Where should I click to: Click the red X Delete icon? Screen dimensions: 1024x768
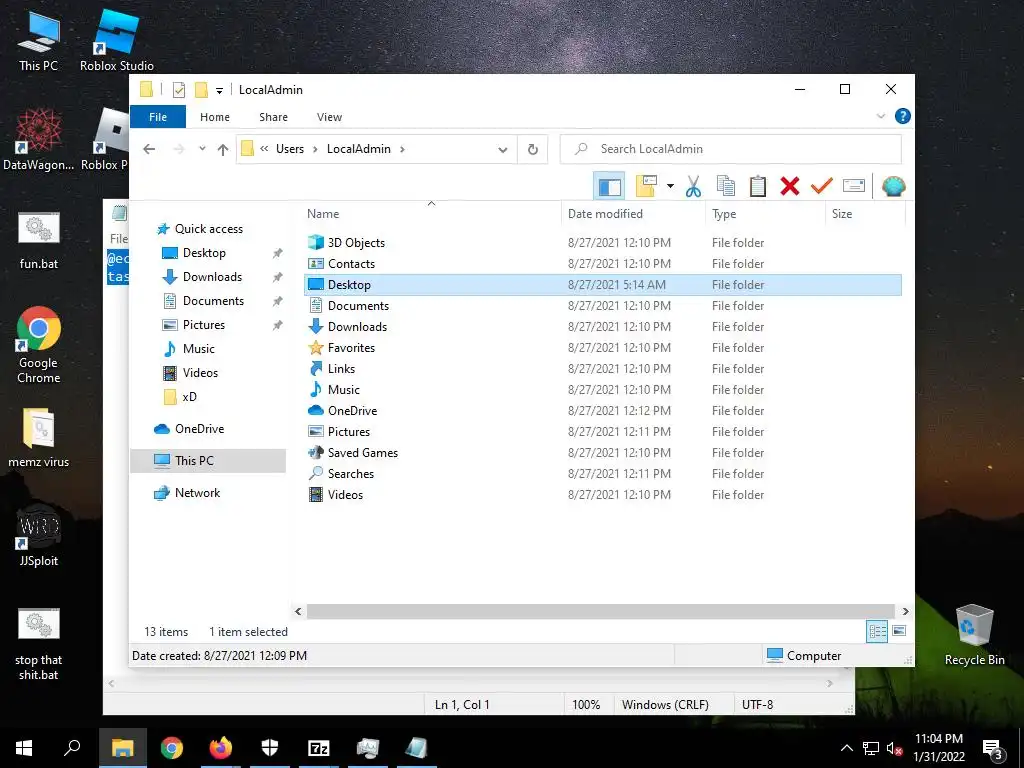pyautogui.click(x=790, y=187)
